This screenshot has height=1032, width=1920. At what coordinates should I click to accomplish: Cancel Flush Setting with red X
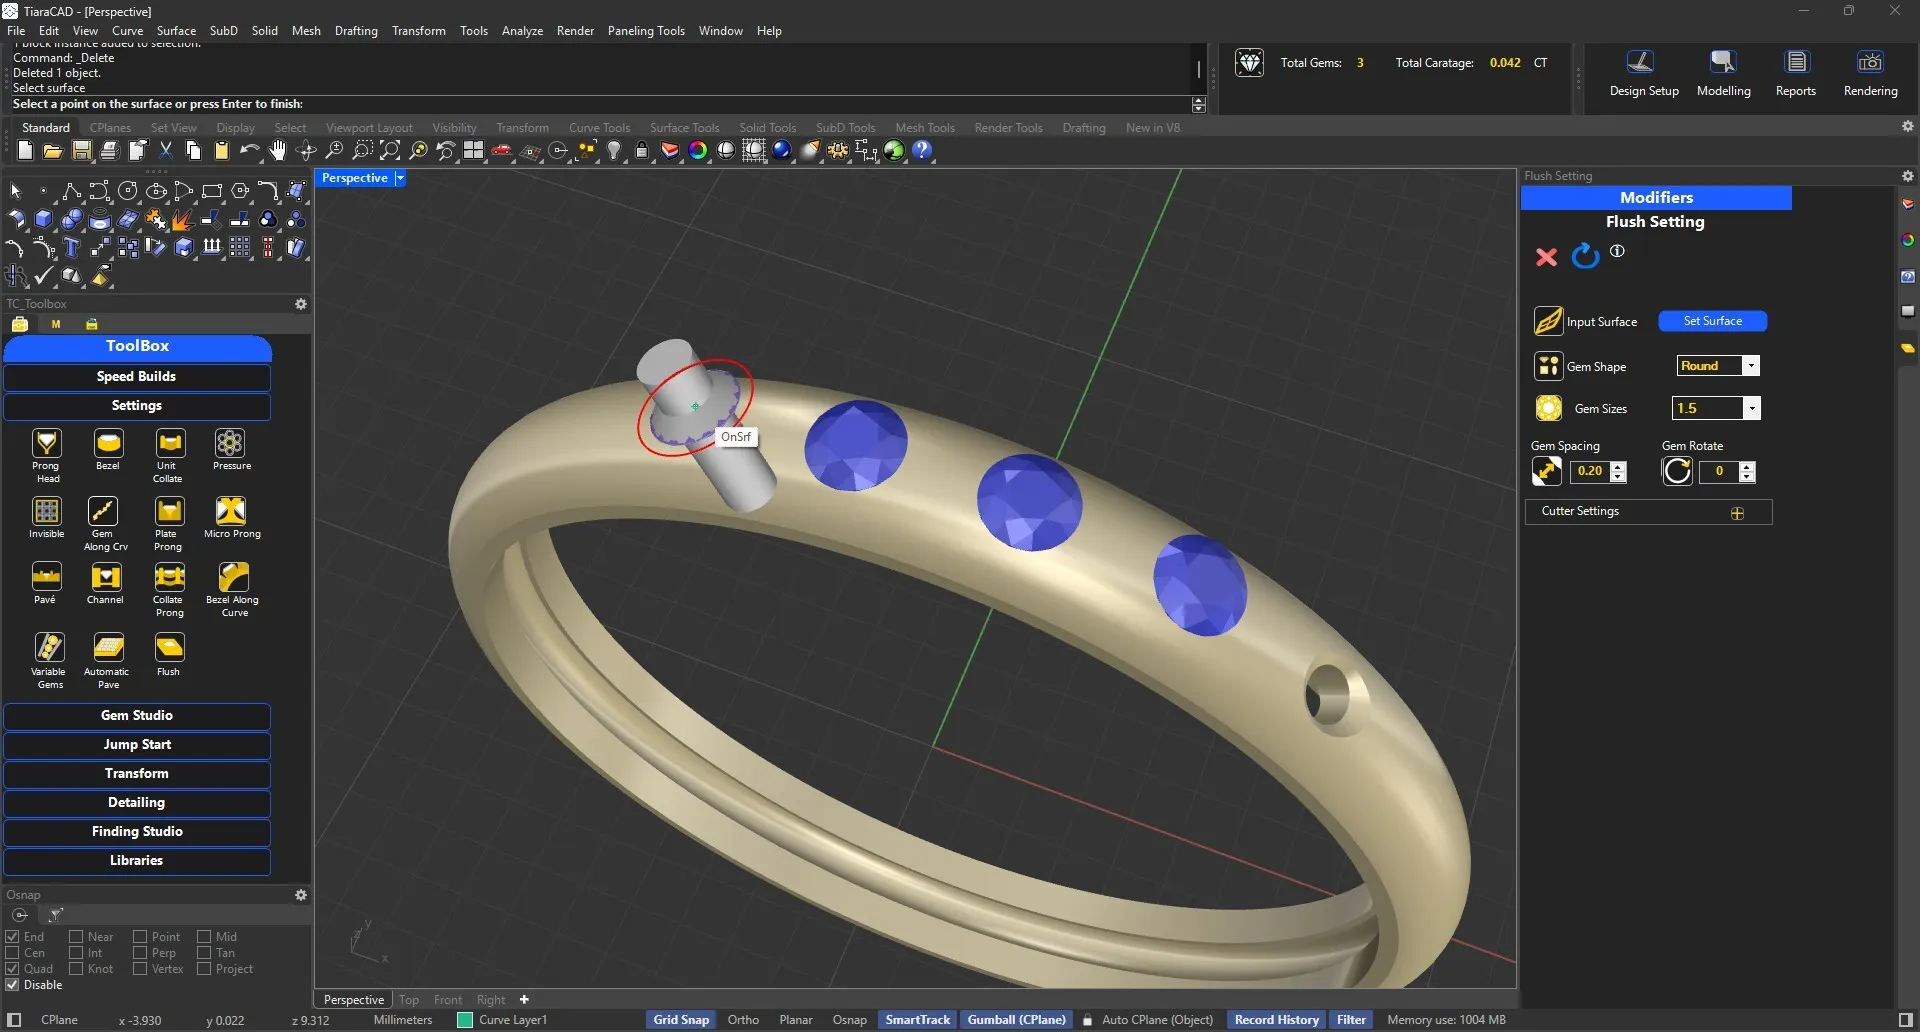click(x=1546, y=257)
